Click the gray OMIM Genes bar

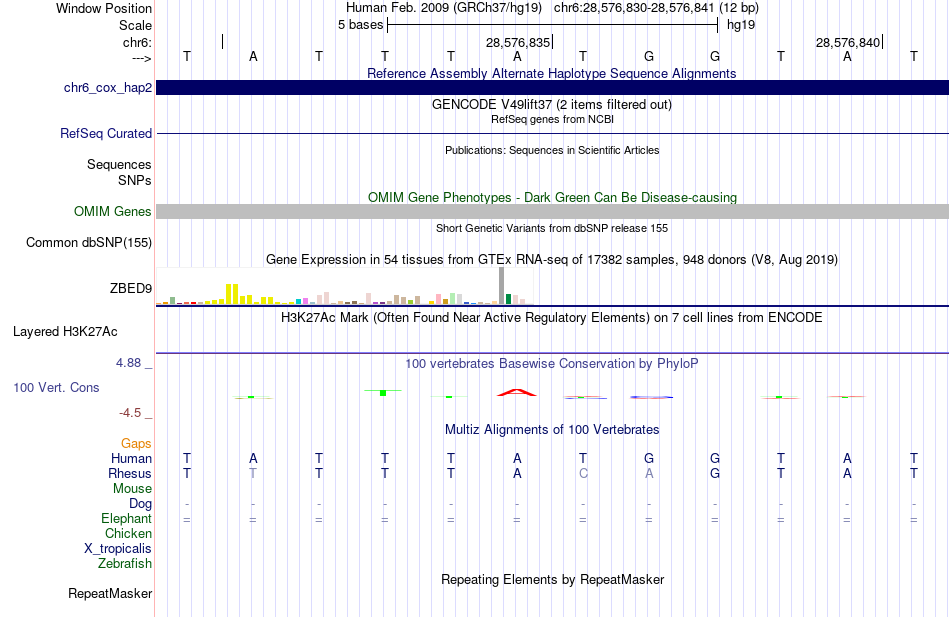pos(552,212)
